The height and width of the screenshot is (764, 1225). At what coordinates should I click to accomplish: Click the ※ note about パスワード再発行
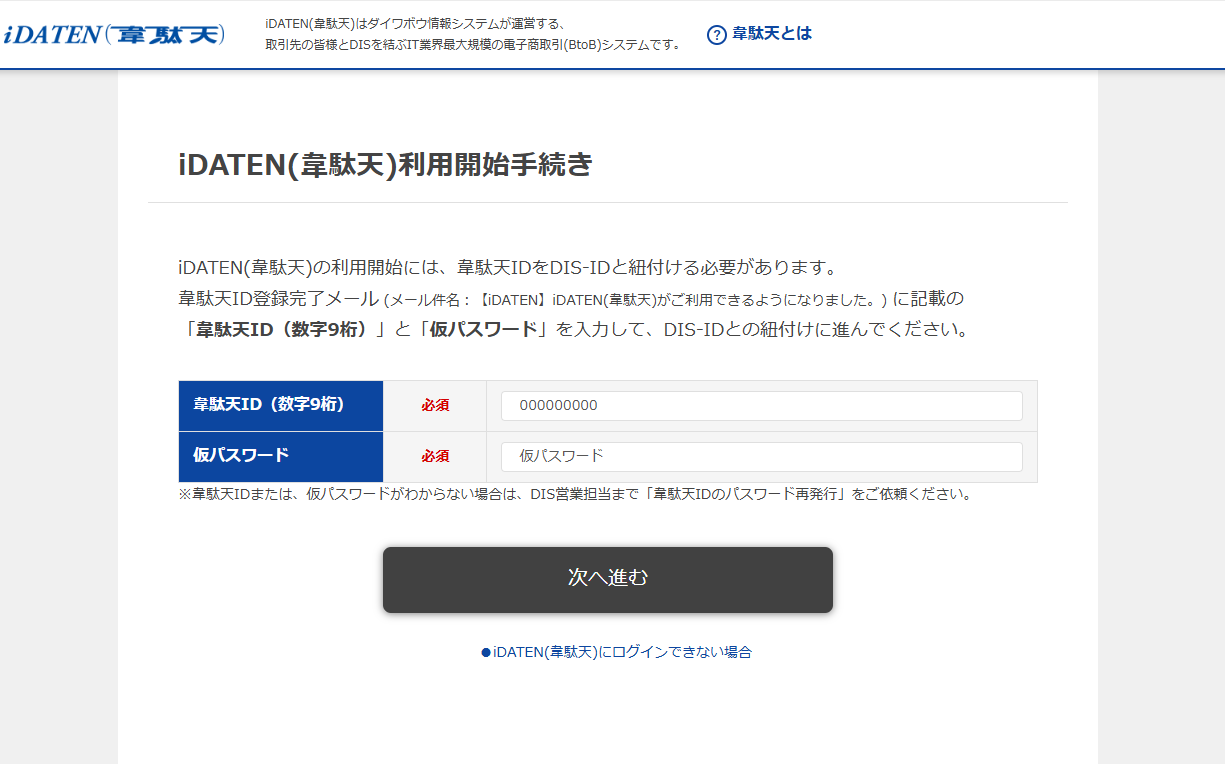coord(575,494)
